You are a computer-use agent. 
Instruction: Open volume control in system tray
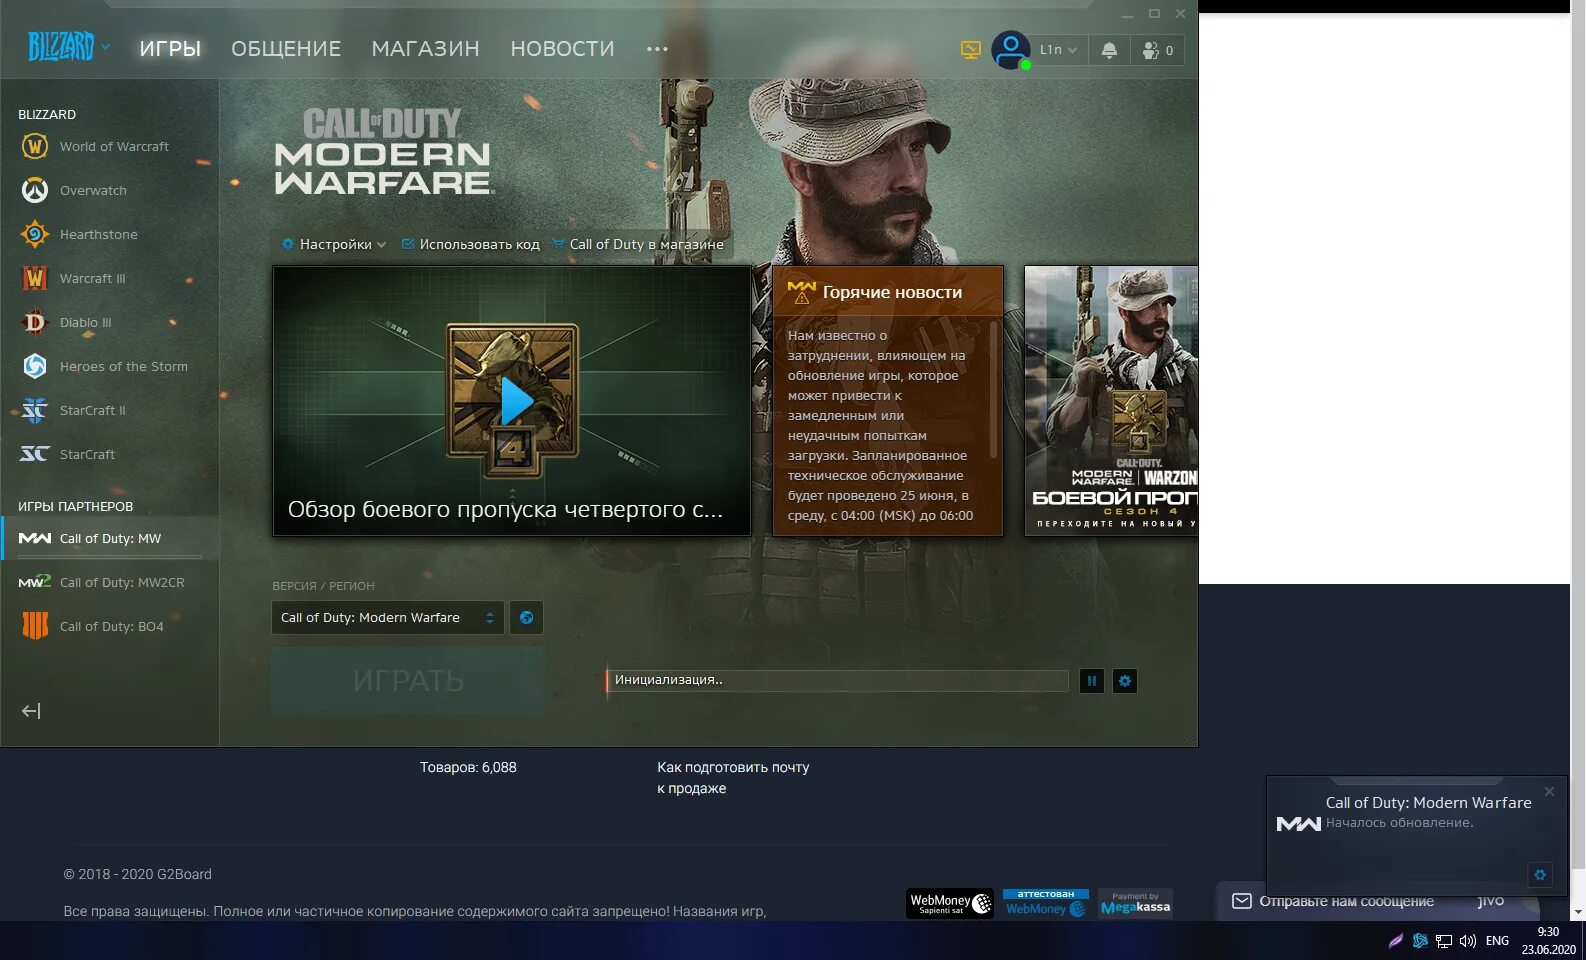click(x=1468, y=941)
